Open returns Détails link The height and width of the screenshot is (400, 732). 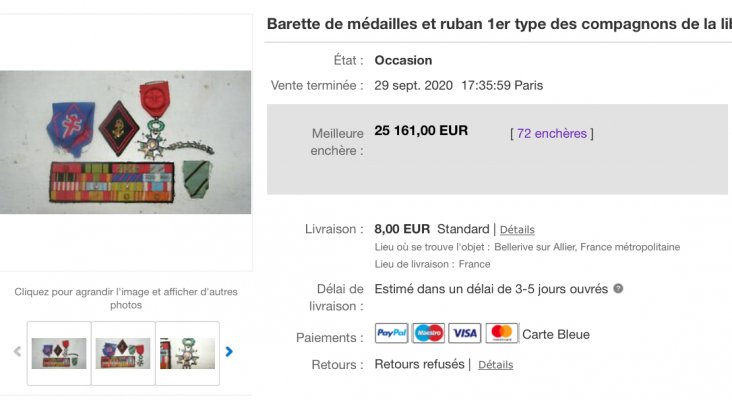click(495, 365)
